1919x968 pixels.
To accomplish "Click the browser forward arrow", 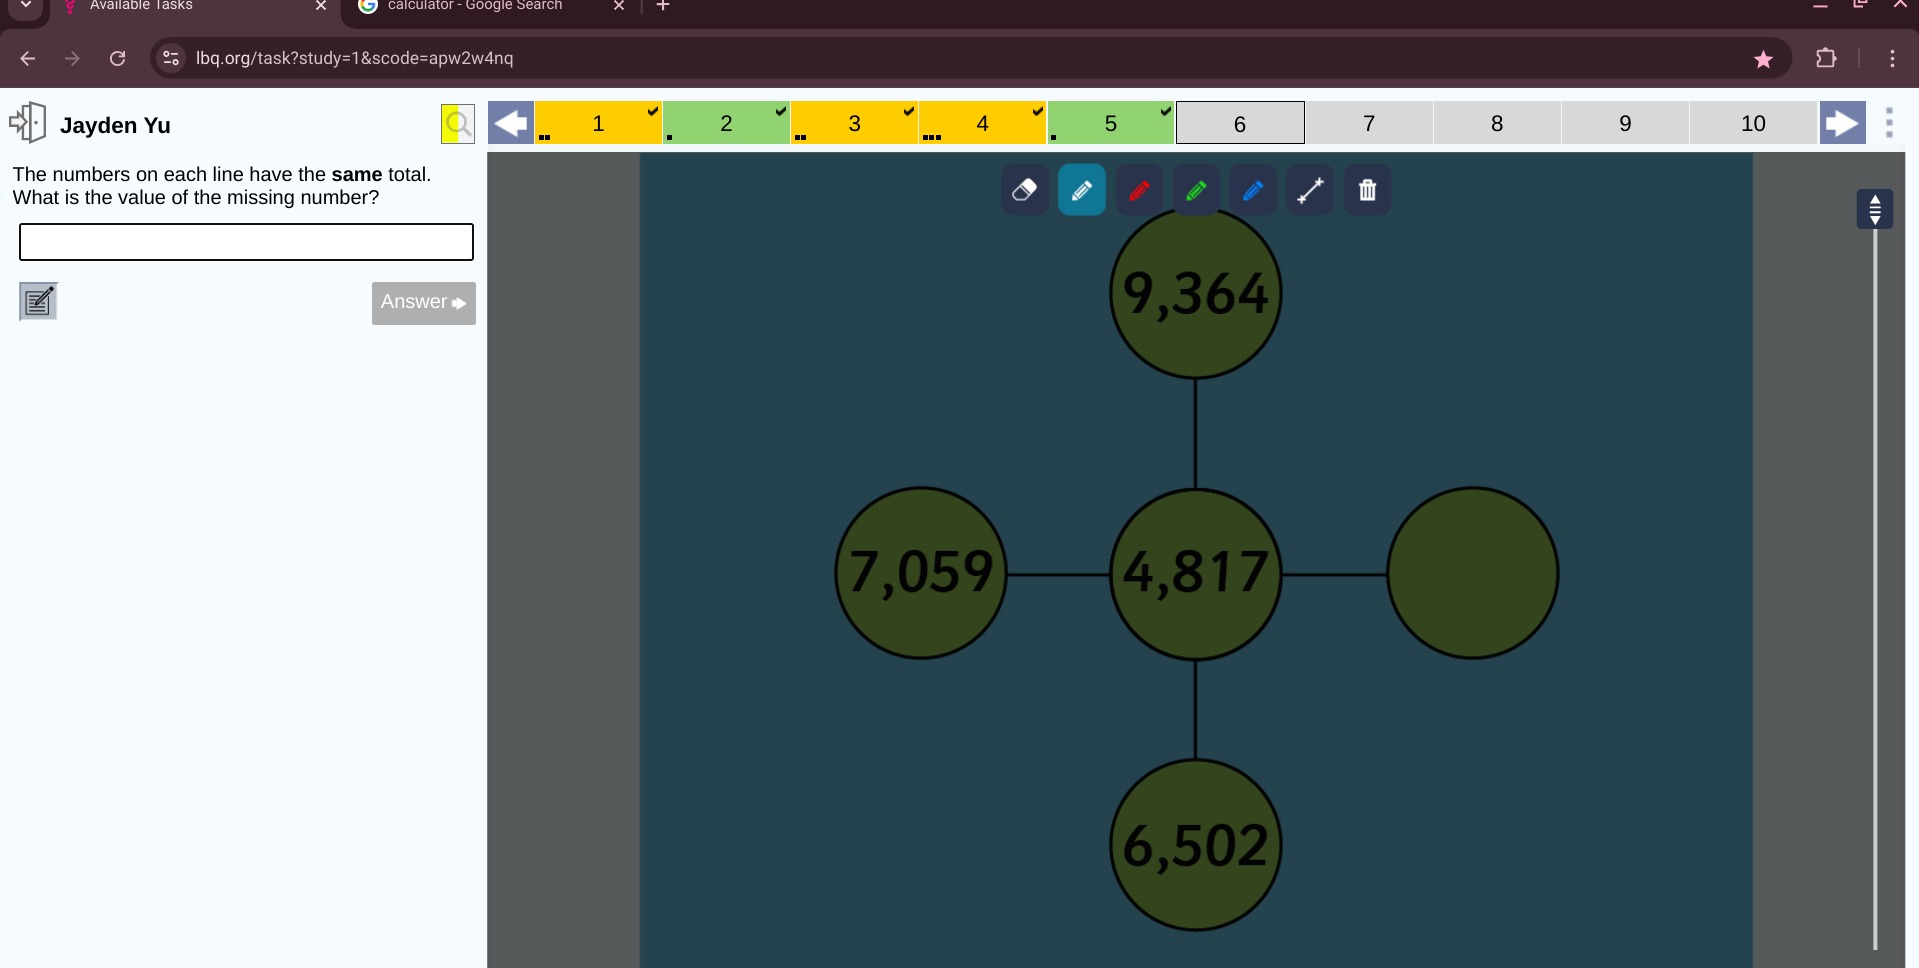I will point(72,58).
